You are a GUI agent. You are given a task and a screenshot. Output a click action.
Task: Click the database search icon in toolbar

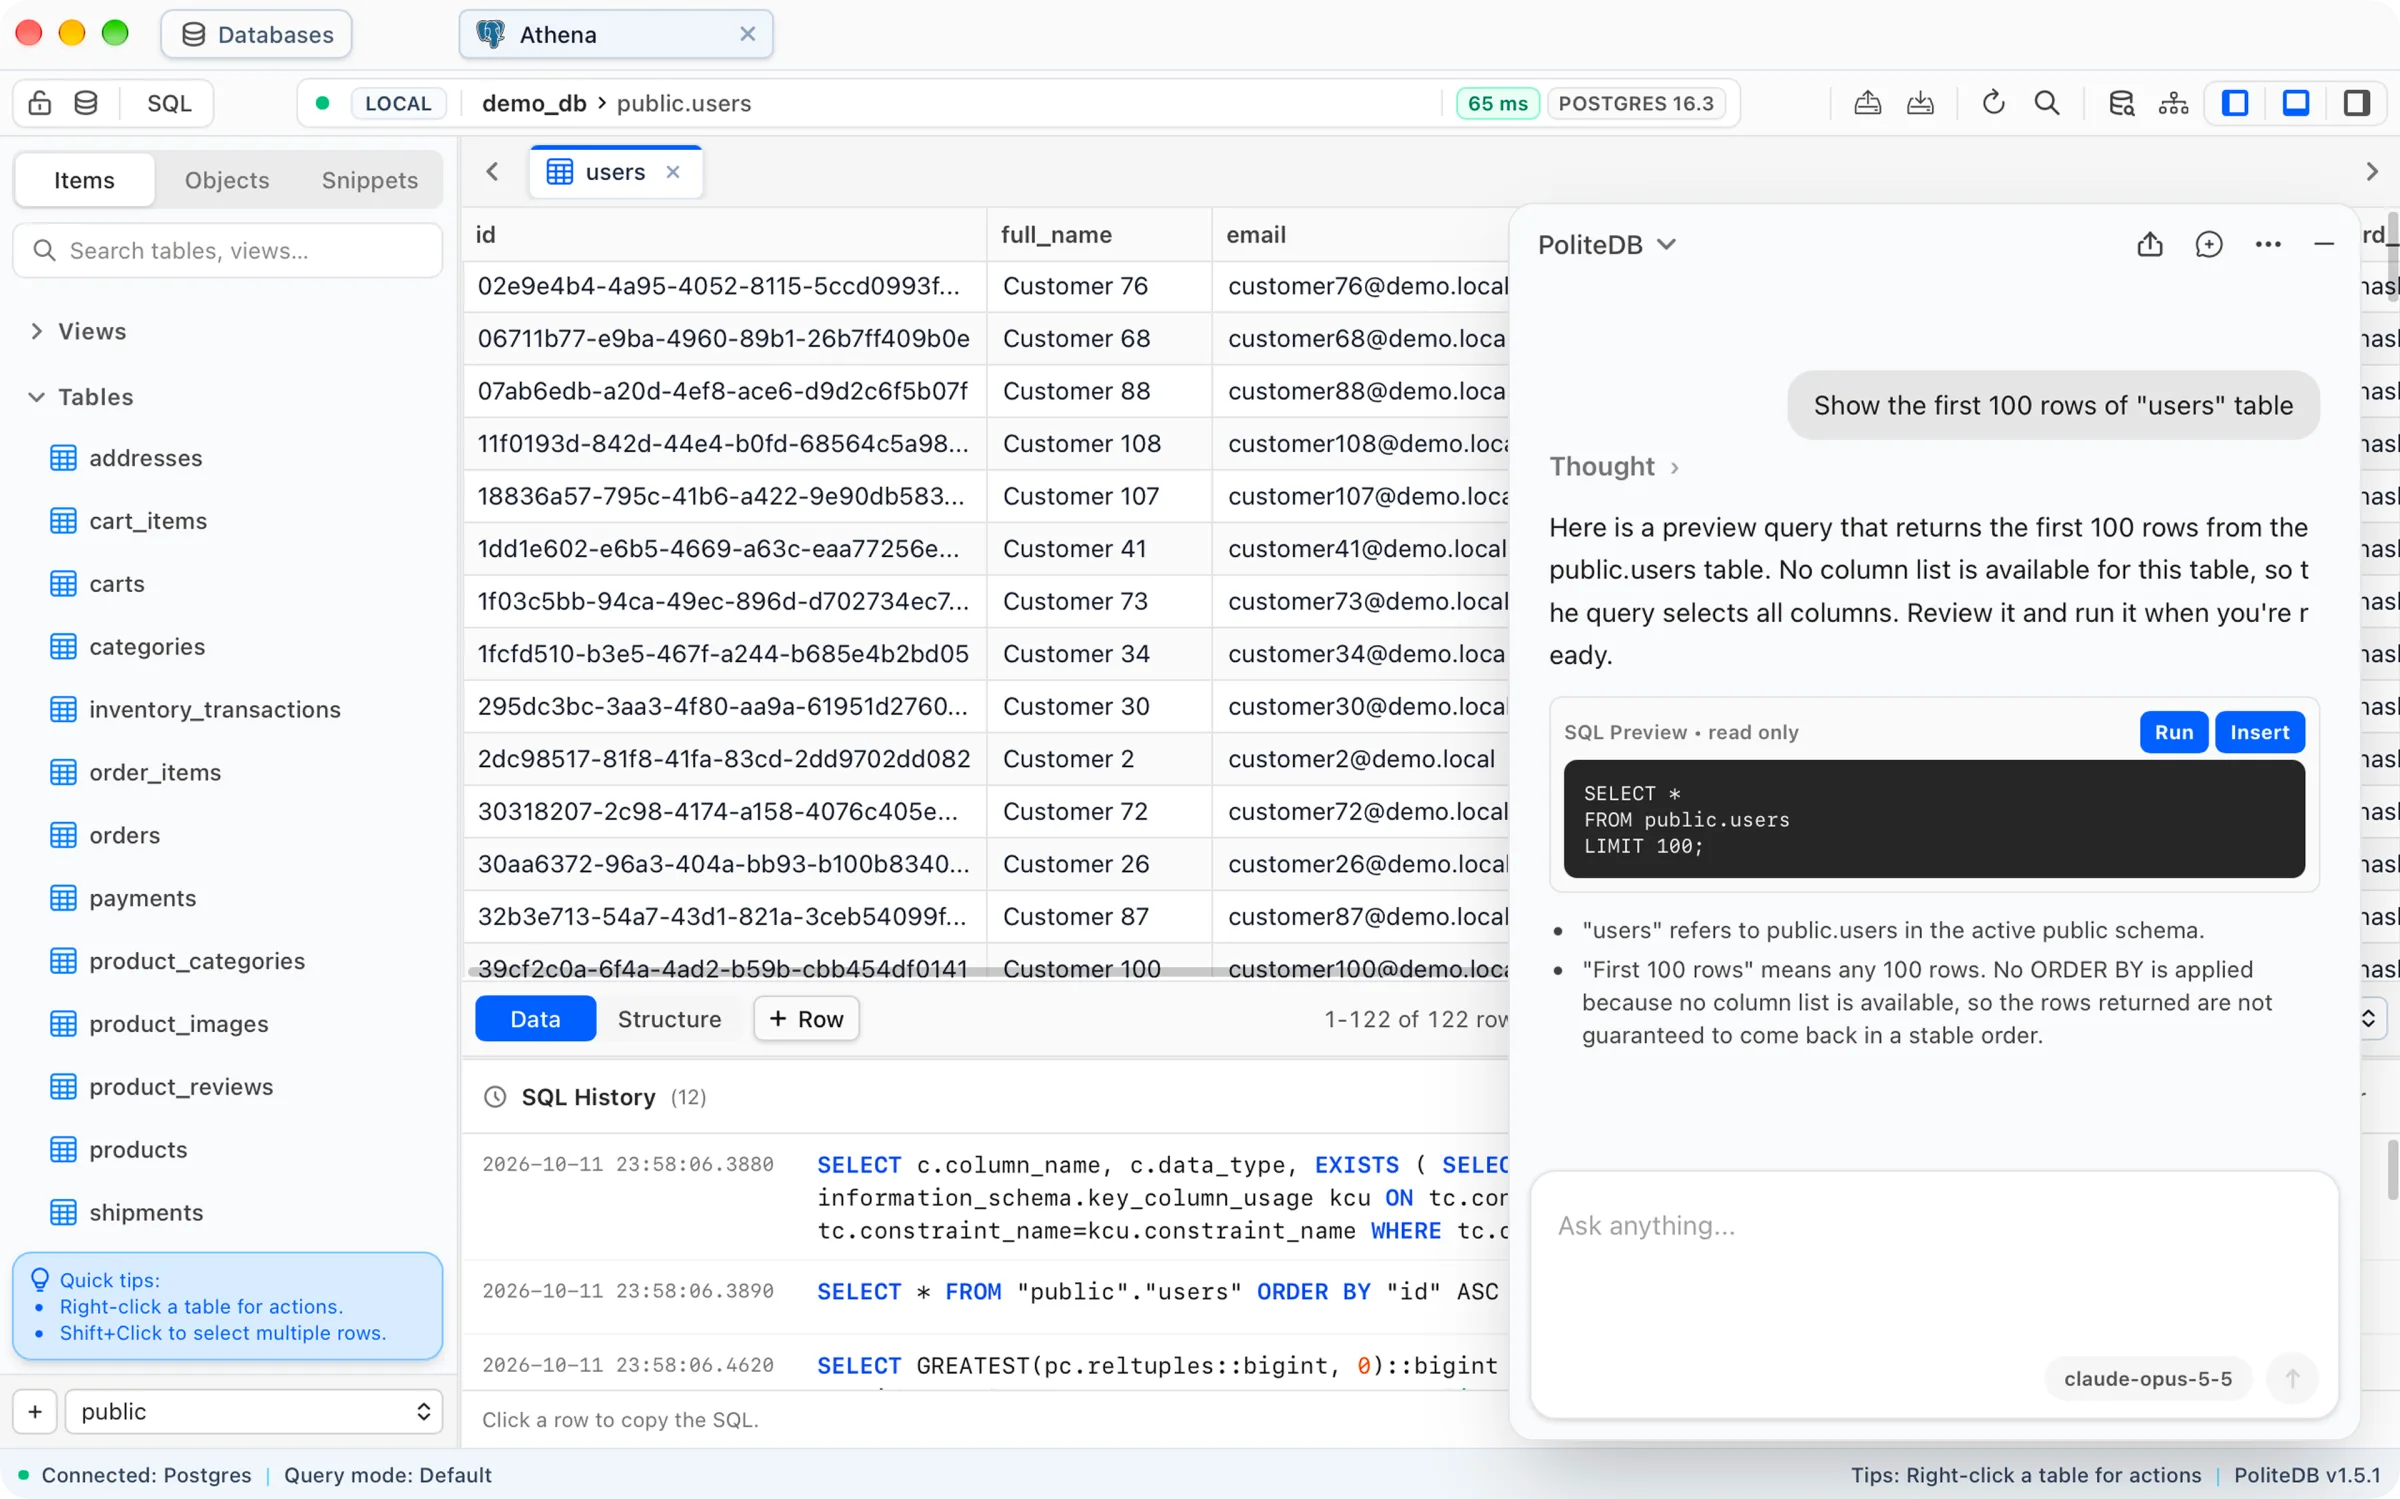tap(2121, 103)
